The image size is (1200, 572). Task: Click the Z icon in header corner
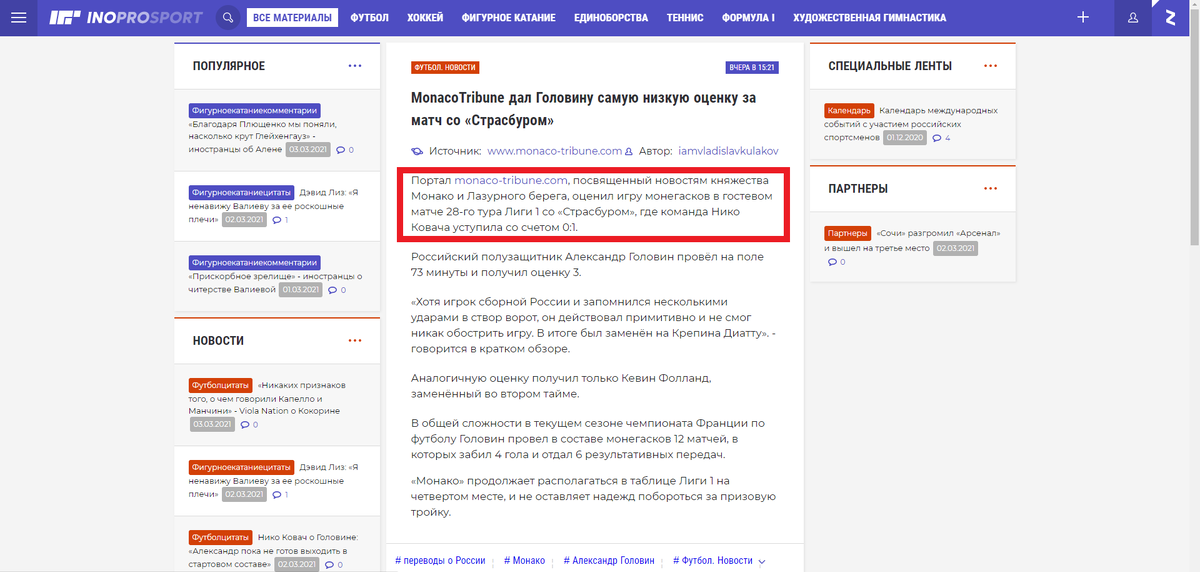(x=1169, y=18)
